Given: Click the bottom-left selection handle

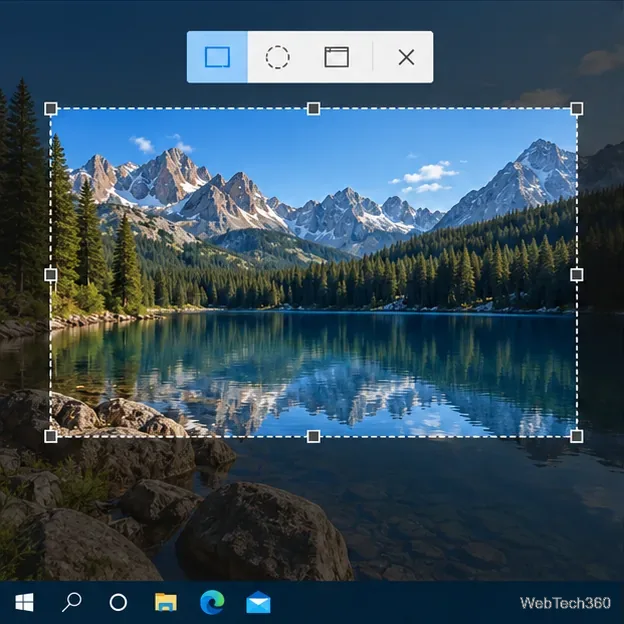Looking at the screenshot, I should 51,436.
